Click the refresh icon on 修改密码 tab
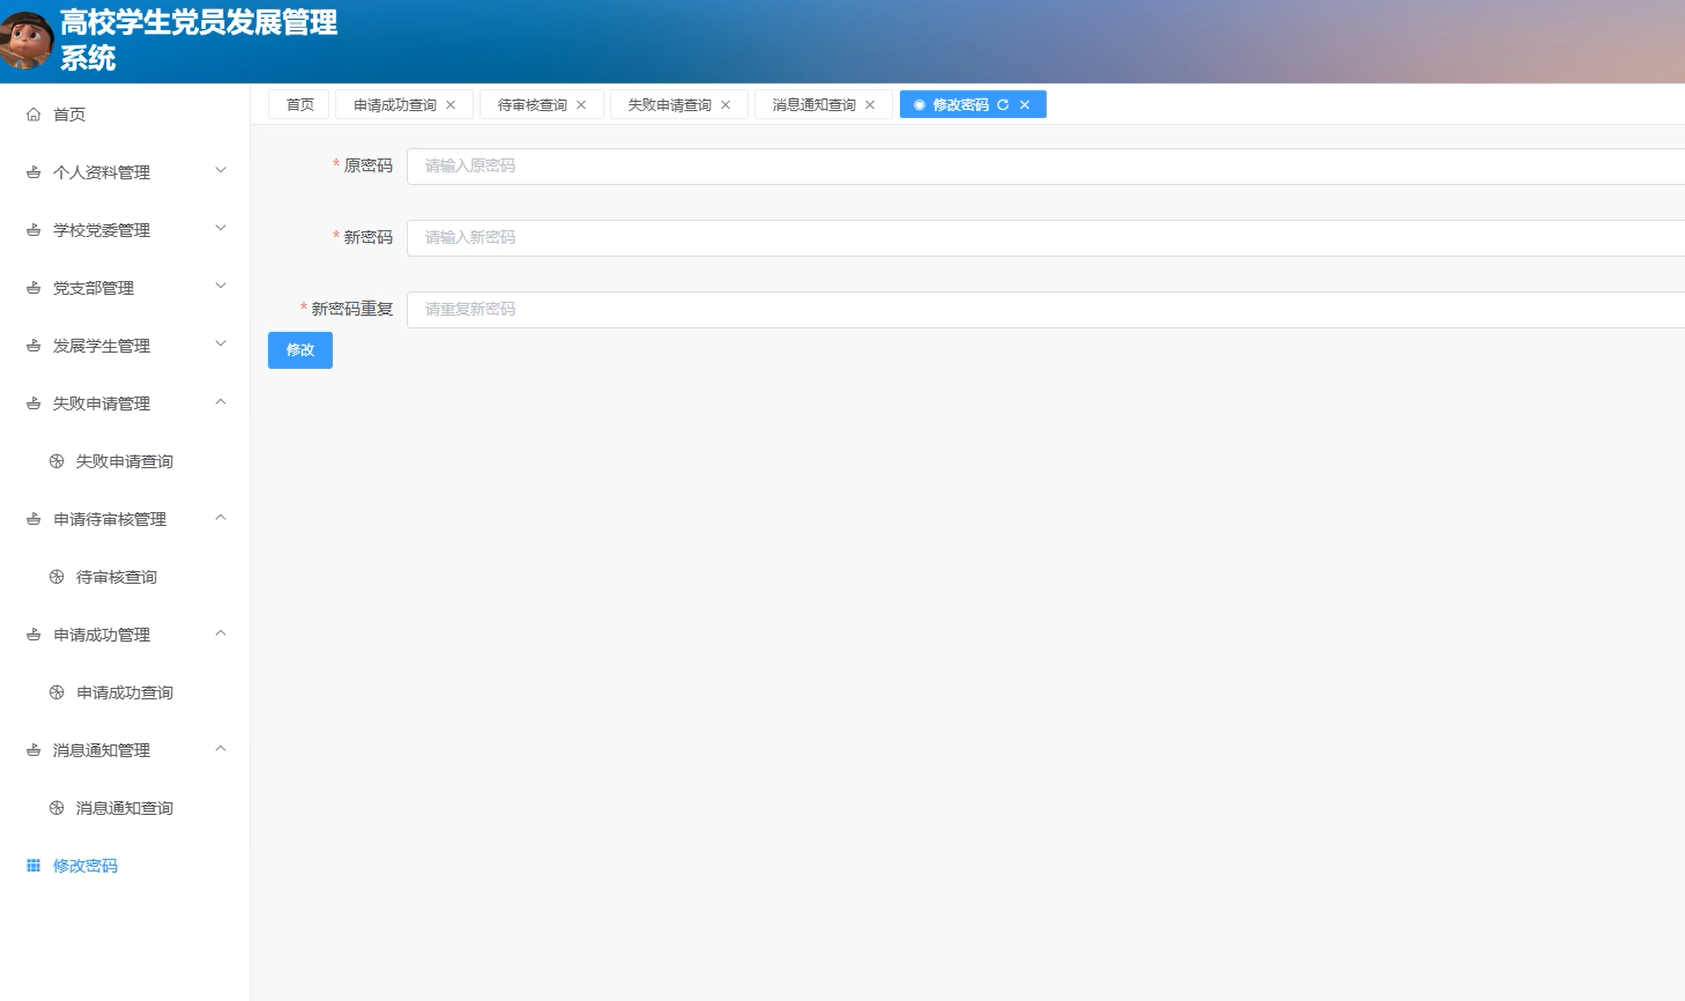Viewport: 1685px width, 1001px height. point(1005,104)
